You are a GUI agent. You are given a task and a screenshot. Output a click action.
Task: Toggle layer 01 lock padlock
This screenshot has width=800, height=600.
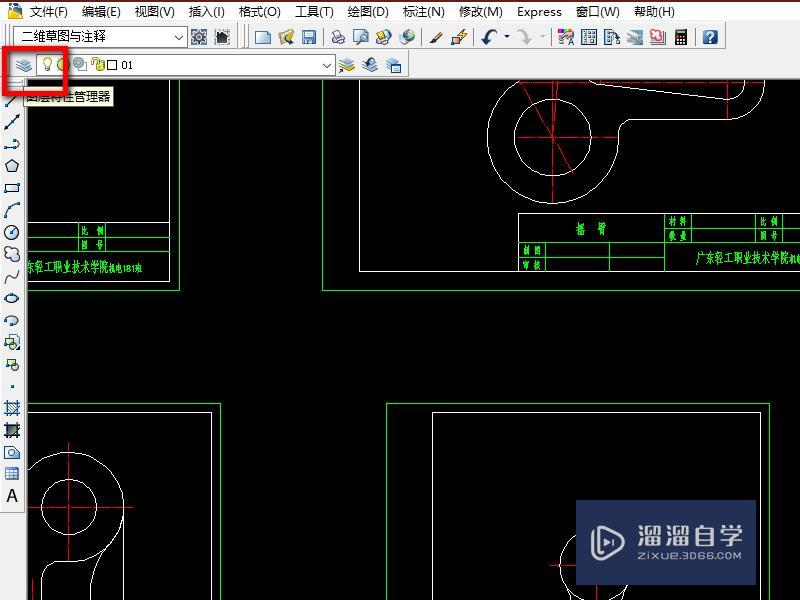click(x=97, y=64)
